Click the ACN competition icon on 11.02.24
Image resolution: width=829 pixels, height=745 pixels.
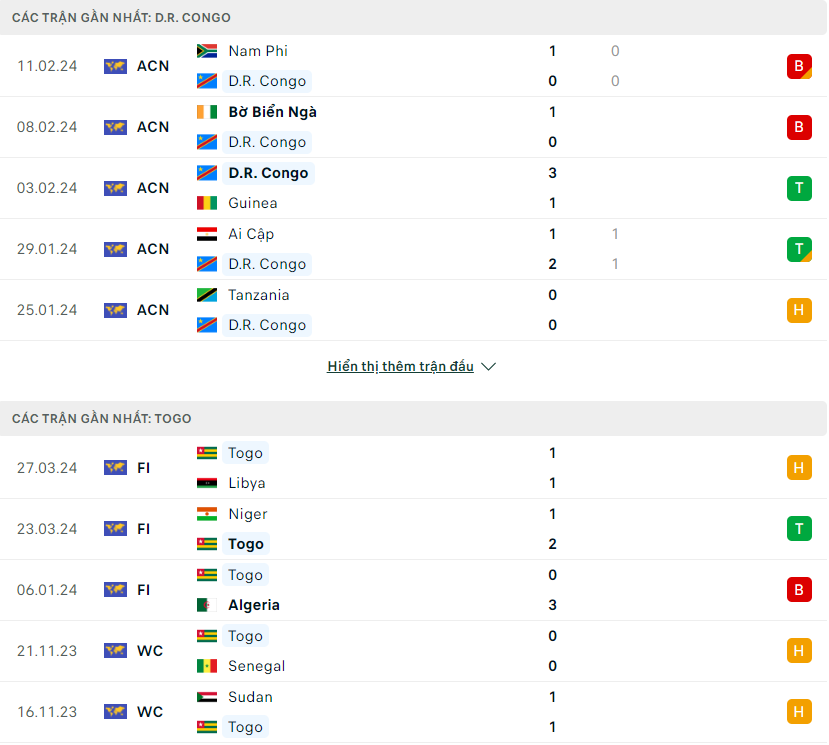[115, 66]
